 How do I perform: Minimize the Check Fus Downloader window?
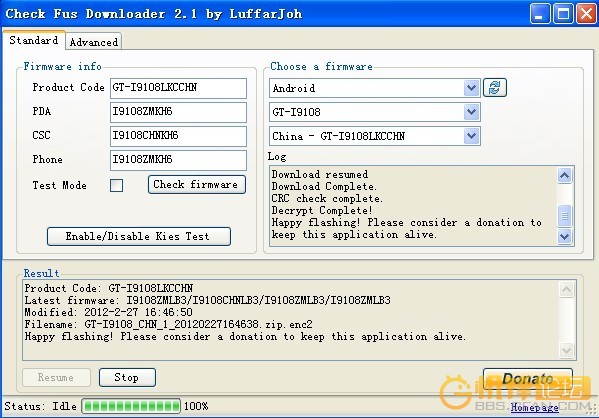point(540,14)
